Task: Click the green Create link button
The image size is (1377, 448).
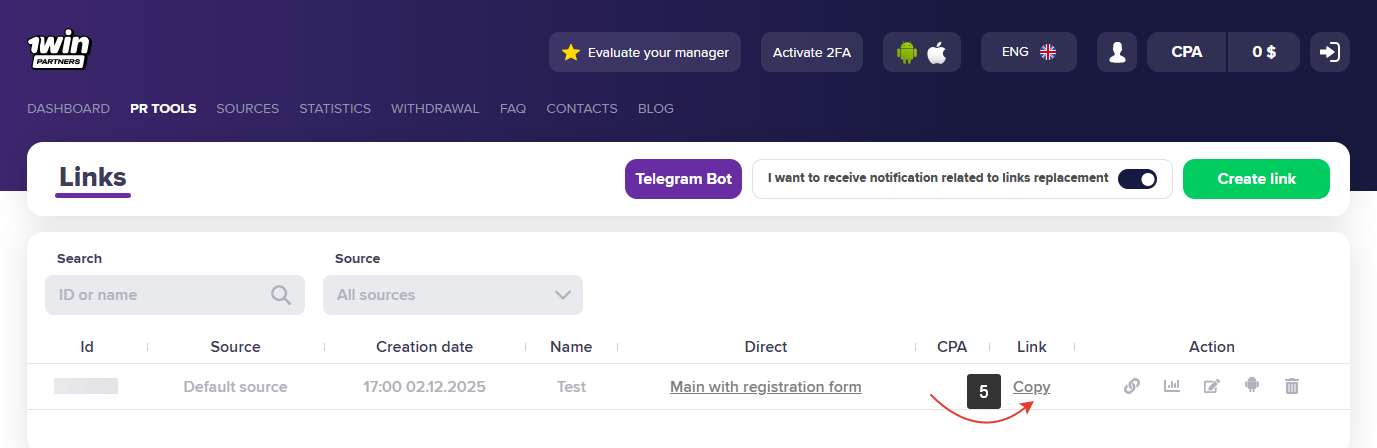Action: (1256, 179)
